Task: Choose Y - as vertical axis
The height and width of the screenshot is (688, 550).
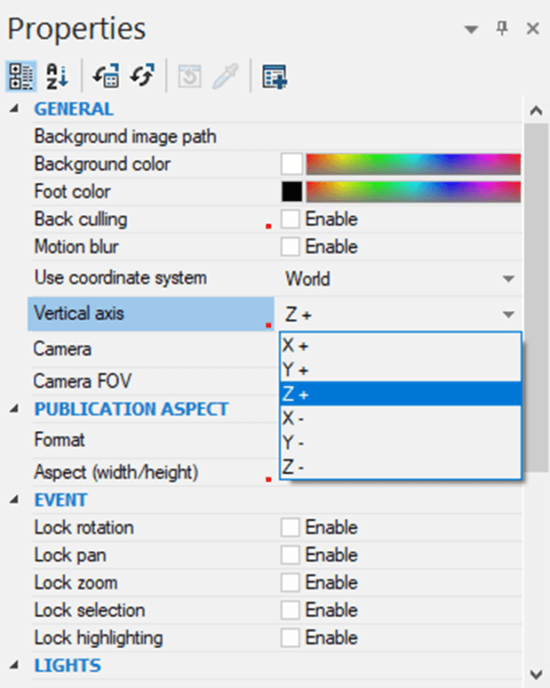Action: coord(400,442)
